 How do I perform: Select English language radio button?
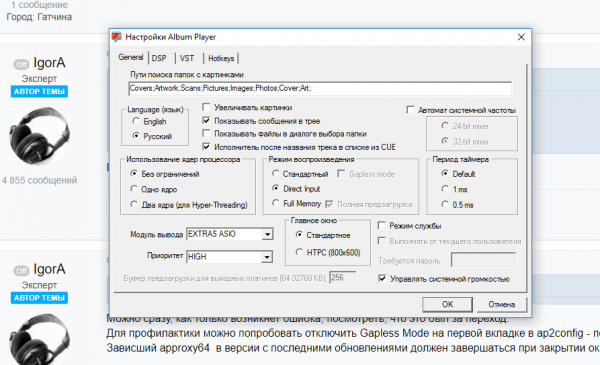(x=136, y=121)
